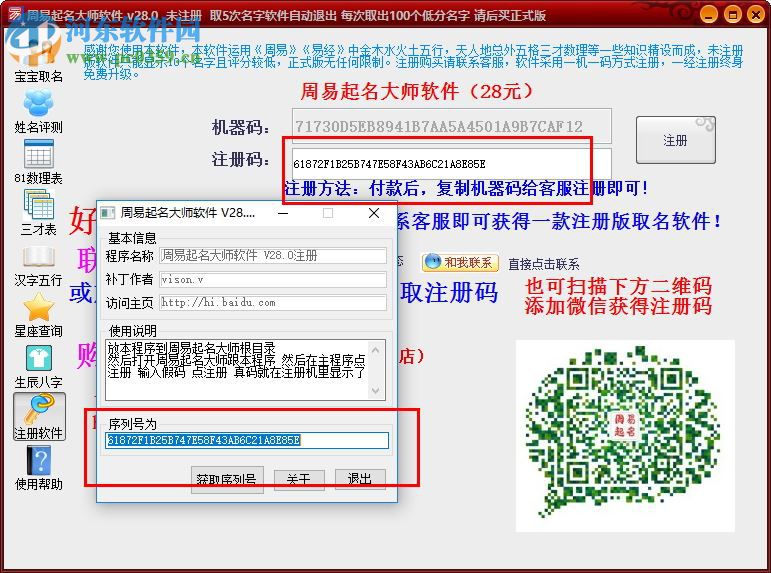Viewport: 771px width, 573px height.
Task: Open the 星座查询 star icon
Action: click(x=38, y=314)
